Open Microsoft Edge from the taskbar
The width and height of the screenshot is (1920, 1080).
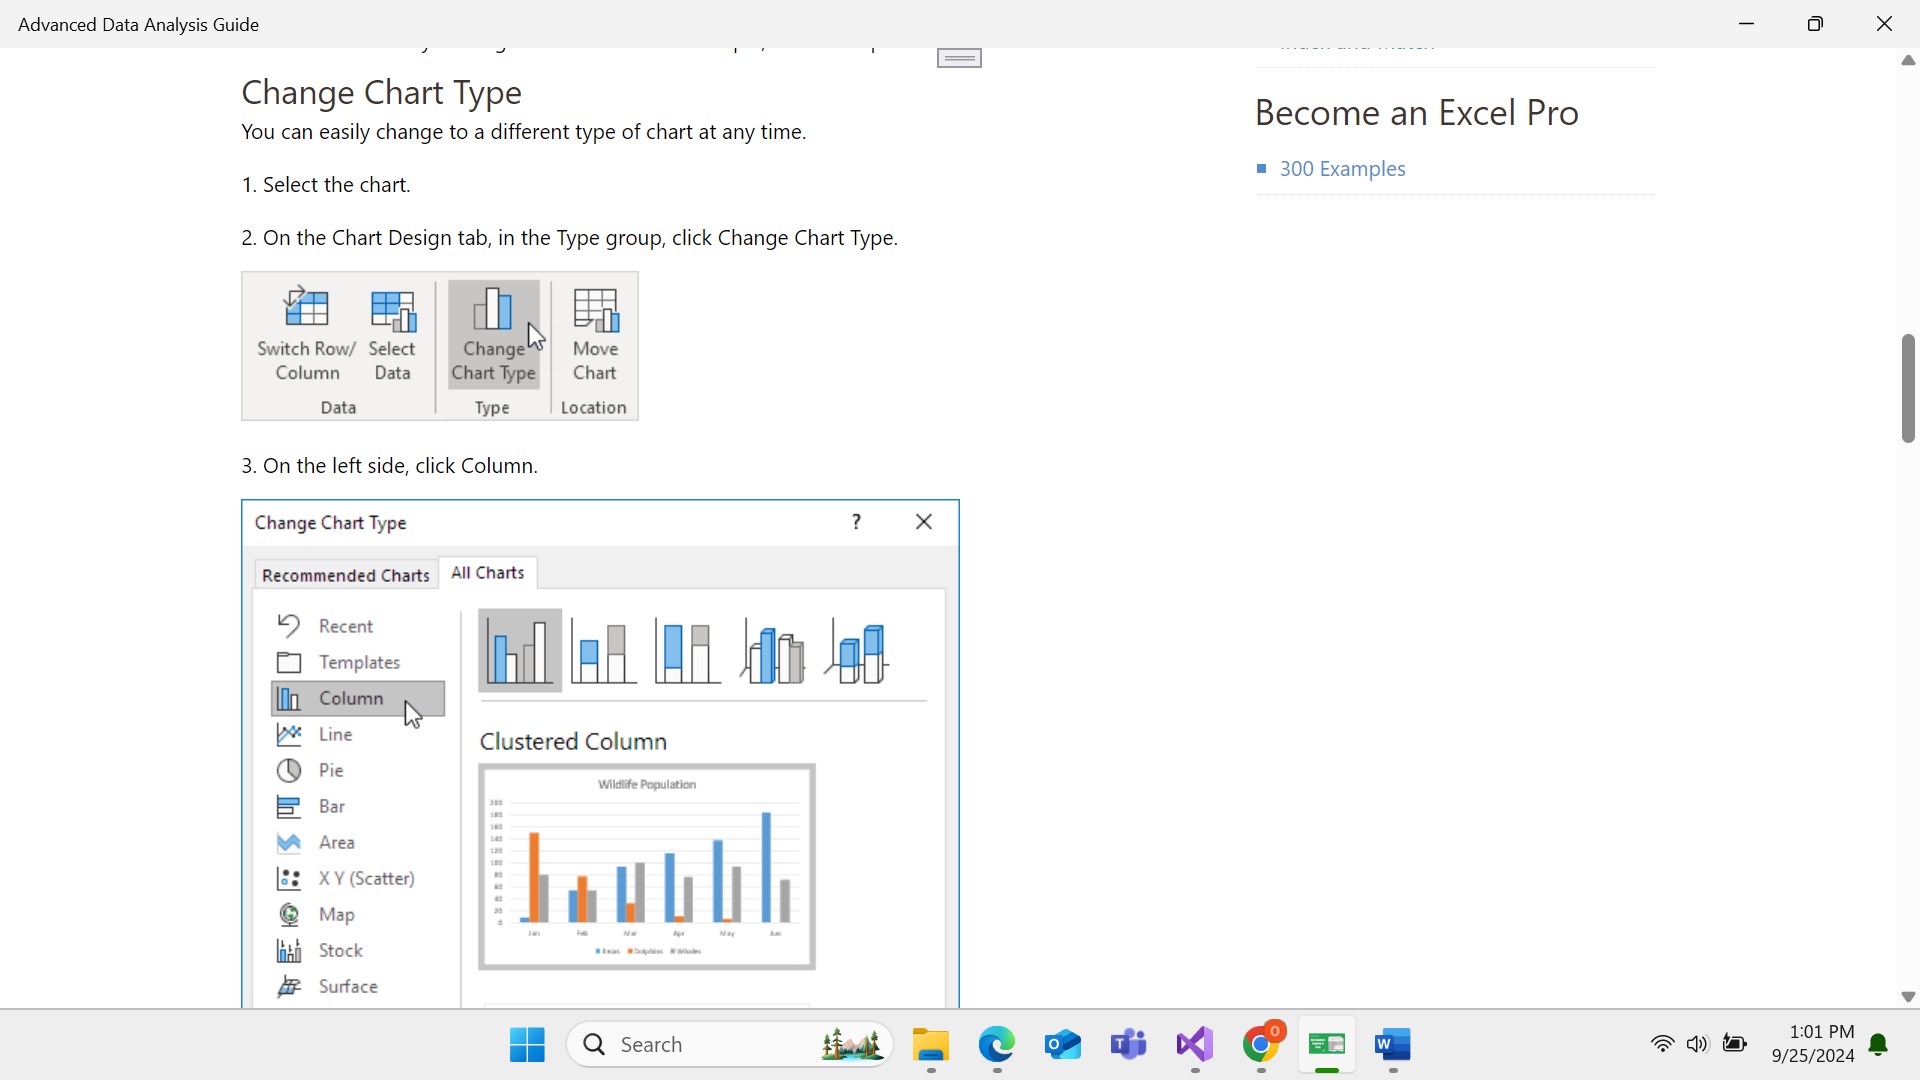[996, 1045]
